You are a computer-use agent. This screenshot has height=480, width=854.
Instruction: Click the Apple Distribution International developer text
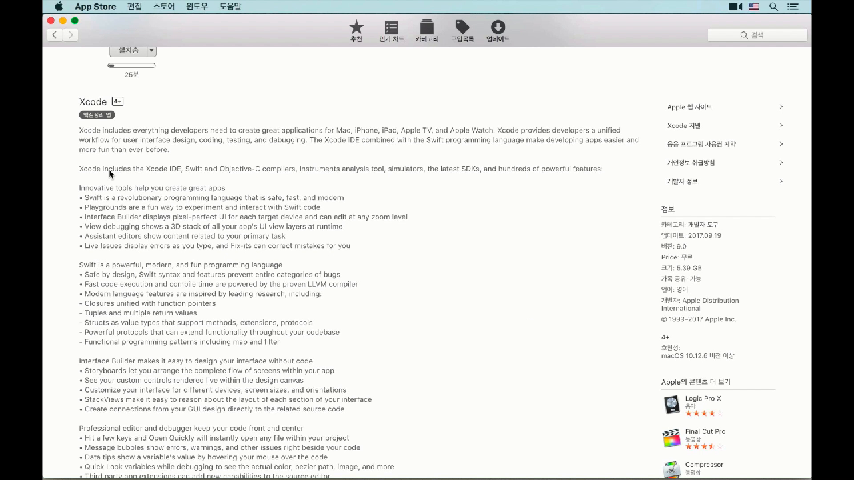coord(700,305)
